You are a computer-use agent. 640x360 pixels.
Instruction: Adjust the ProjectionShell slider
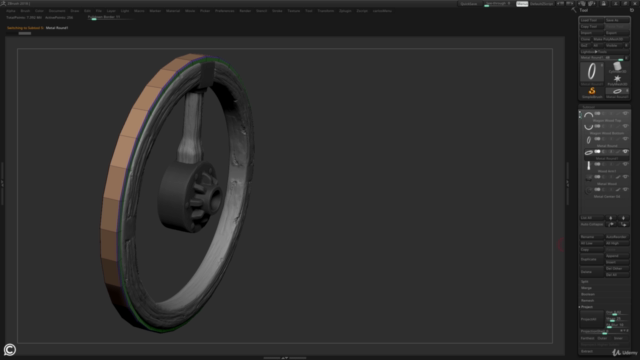pyautogui.click(x=604, y=332)
